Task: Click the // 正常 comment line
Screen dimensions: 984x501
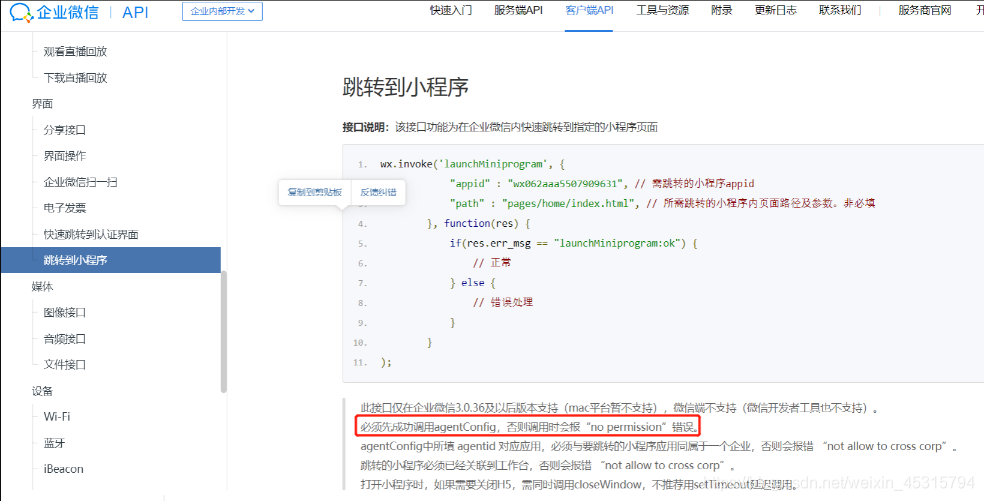Action: point(491,263)
